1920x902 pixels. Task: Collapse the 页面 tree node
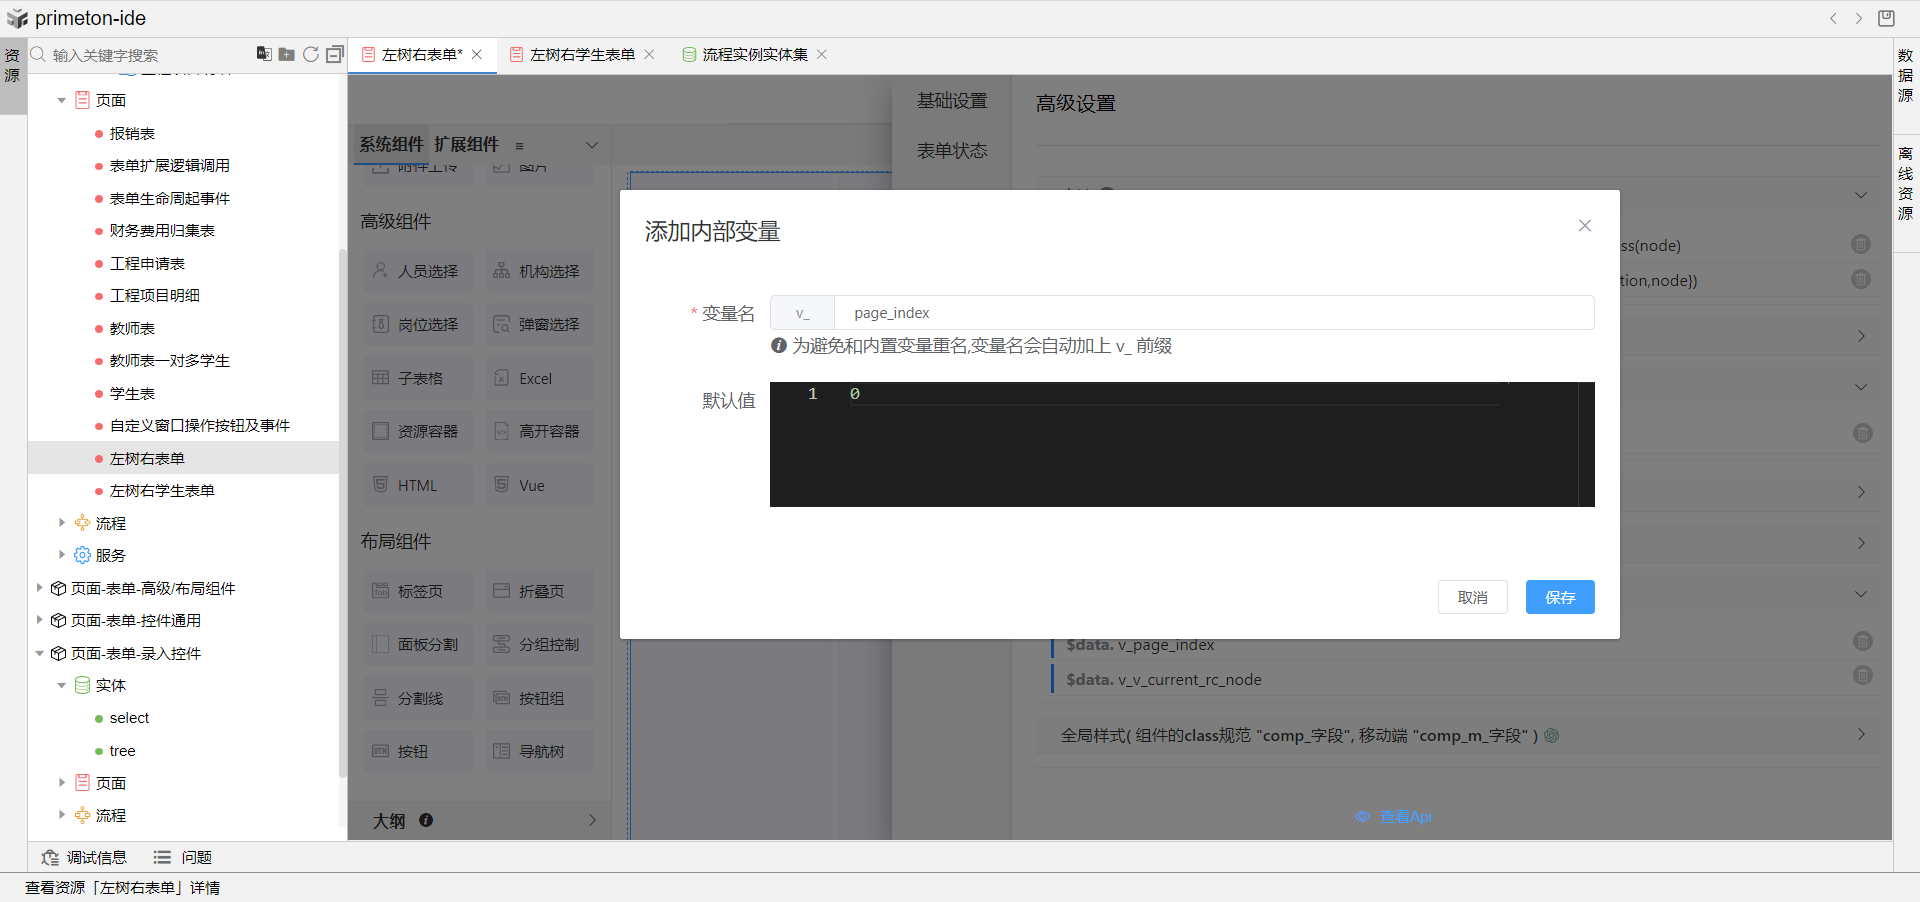(62, 100)
